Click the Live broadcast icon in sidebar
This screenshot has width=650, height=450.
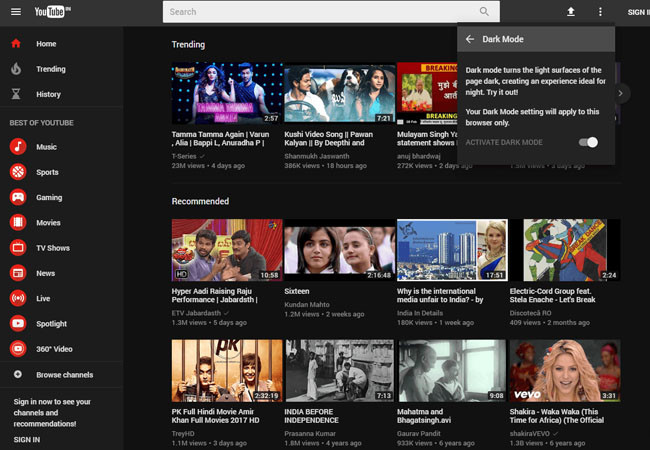click(18, 298)
